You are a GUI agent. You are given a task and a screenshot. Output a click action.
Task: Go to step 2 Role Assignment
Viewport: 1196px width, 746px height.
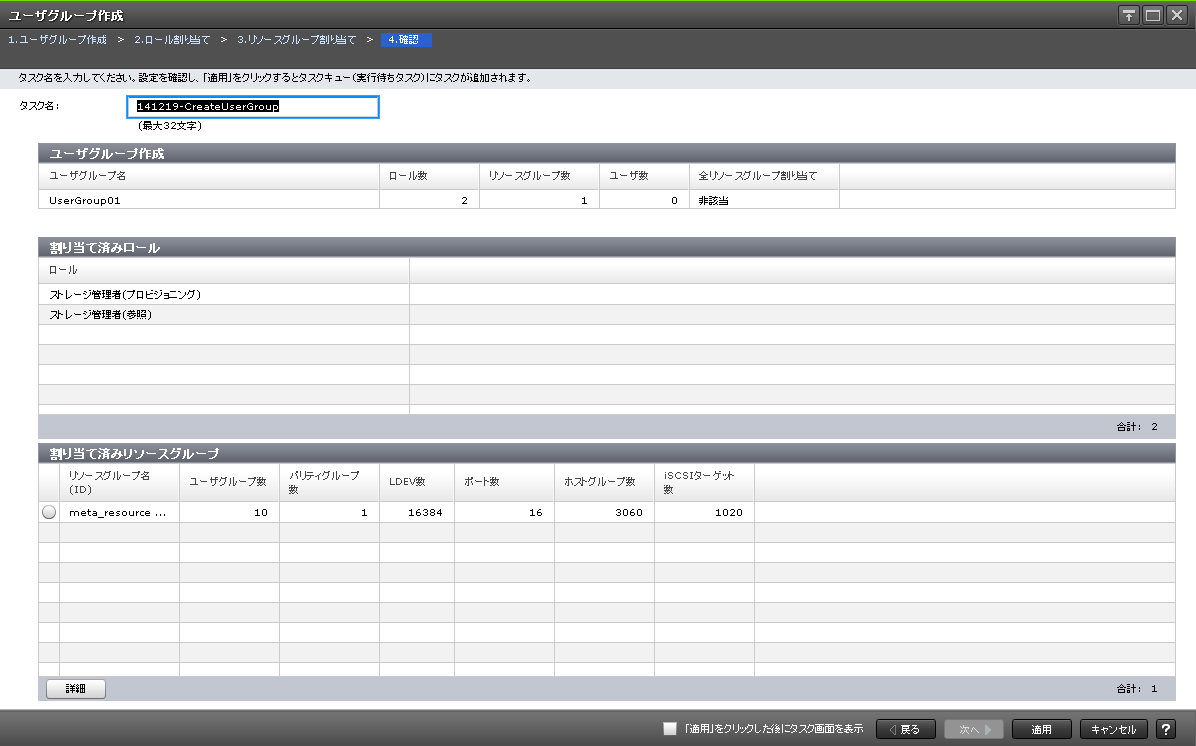[x=172, y=40]
